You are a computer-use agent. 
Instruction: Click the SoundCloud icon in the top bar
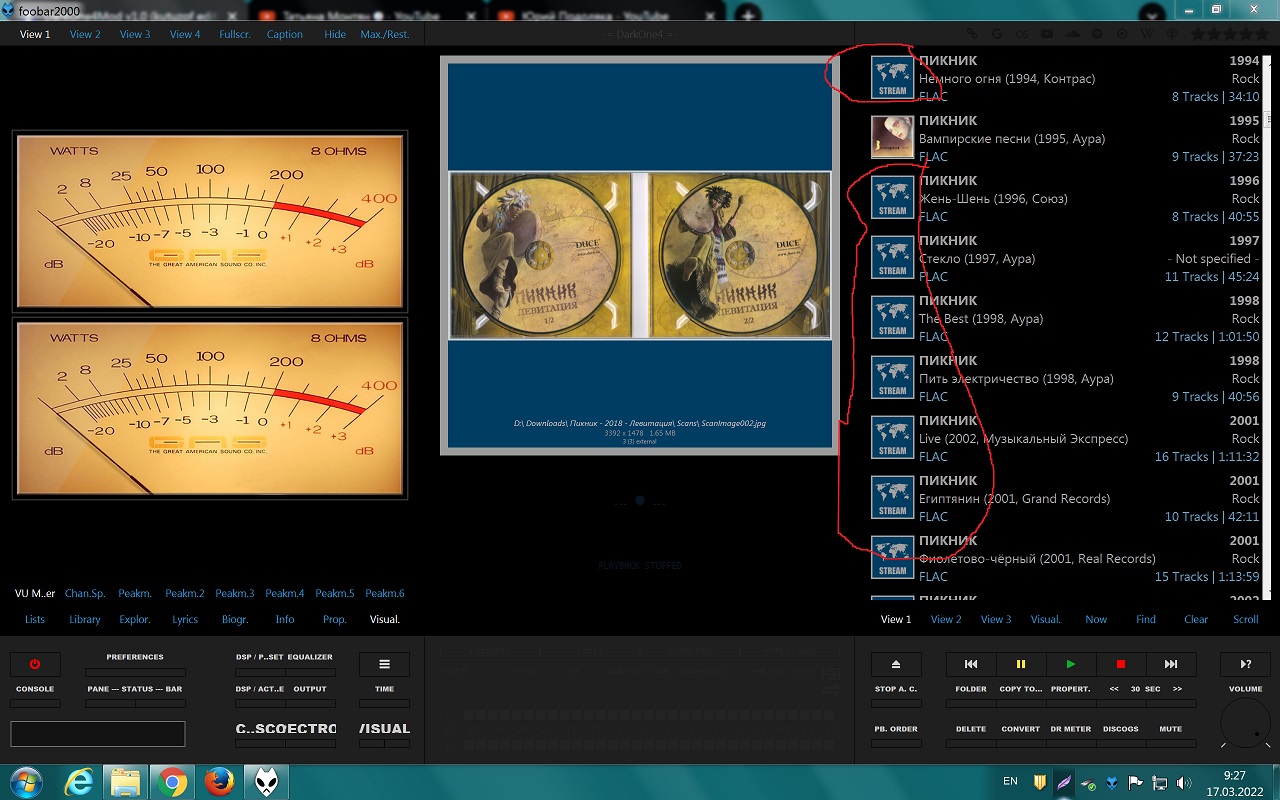pos(1073,34)
